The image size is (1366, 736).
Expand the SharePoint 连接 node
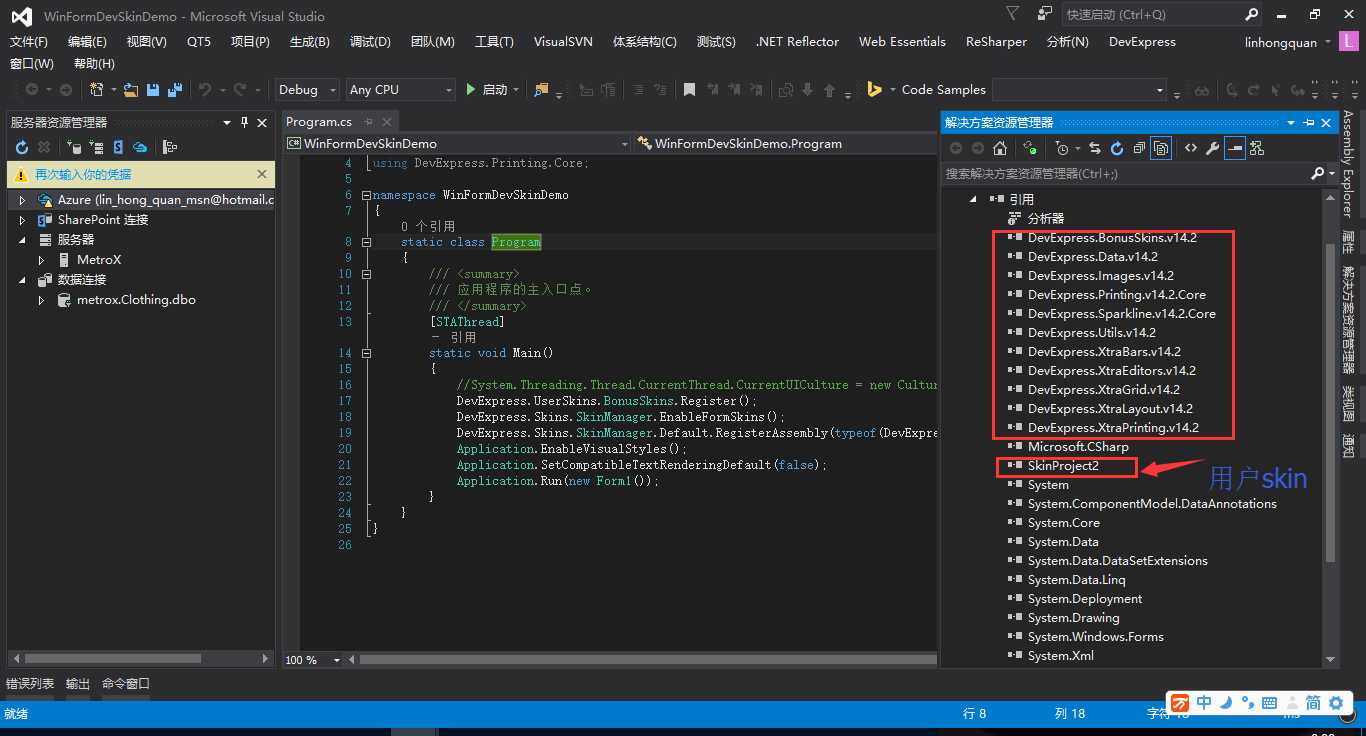[x=22, y=220]
